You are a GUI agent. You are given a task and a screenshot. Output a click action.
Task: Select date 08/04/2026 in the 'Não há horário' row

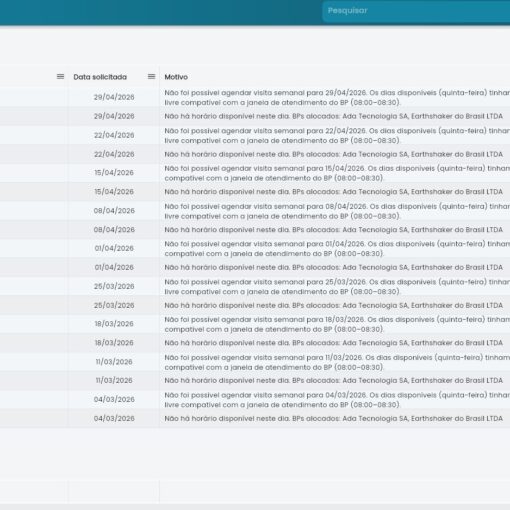tap(114, 230)
